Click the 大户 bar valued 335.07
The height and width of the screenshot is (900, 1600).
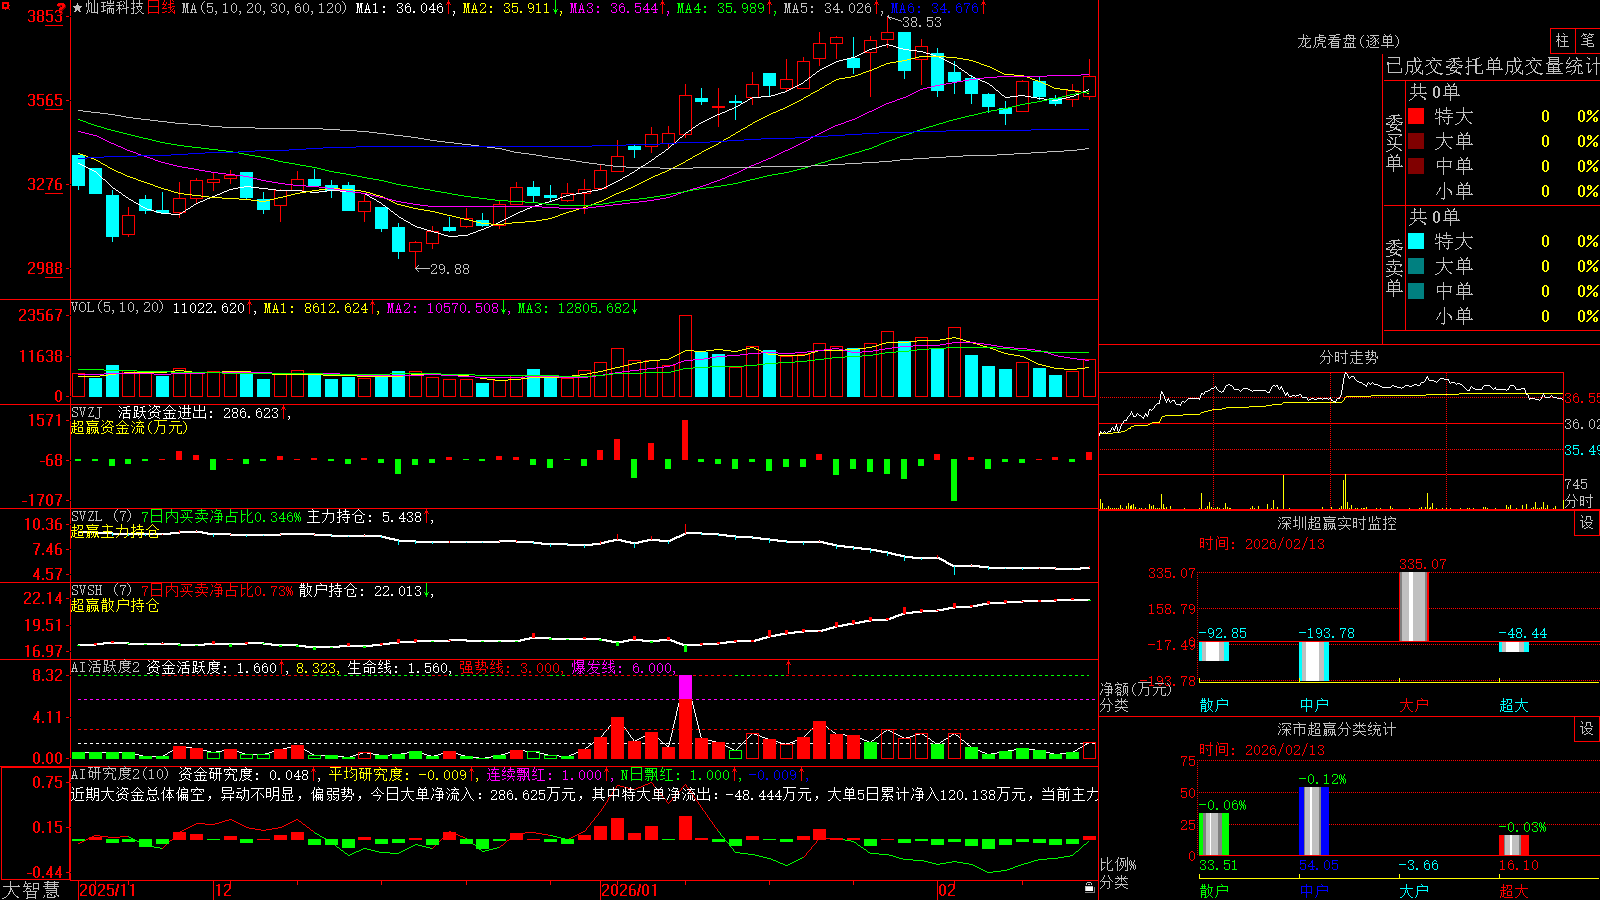tap(1413, 606)
